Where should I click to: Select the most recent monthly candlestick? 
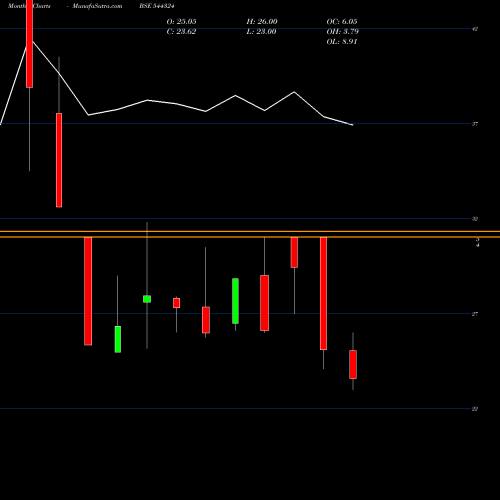coord(353,364)
